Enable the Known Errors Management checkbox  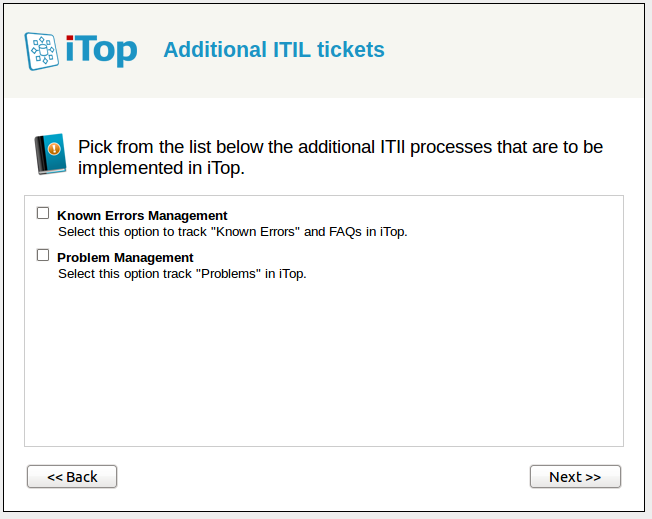[x=43, y=213]
